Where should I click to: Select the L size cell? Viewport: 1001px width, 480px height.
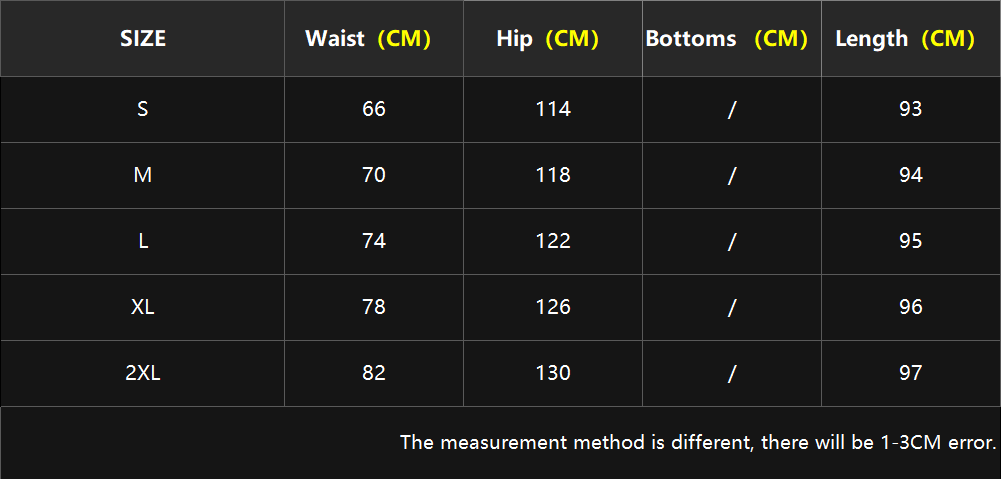[142, 241]
